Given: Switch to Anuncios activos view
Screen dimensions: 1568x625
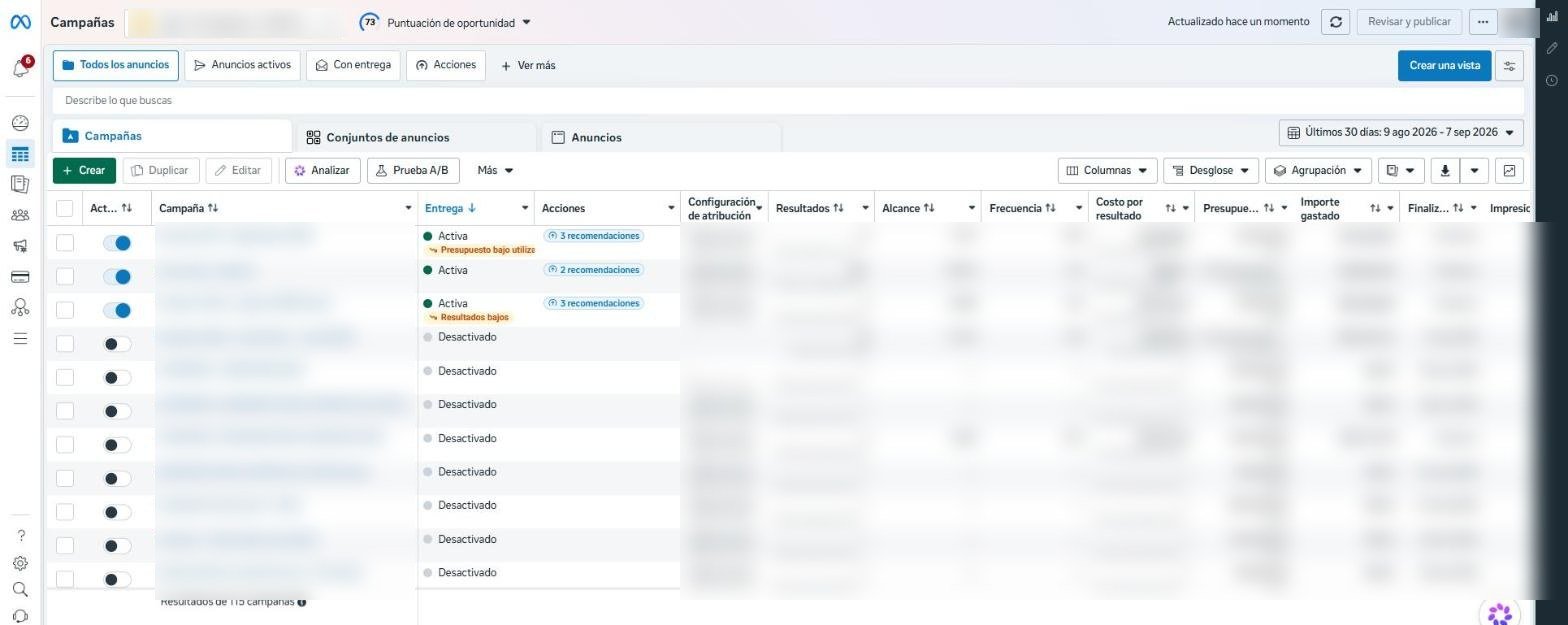Looking at the screenshot, I should tap(243, 65).
